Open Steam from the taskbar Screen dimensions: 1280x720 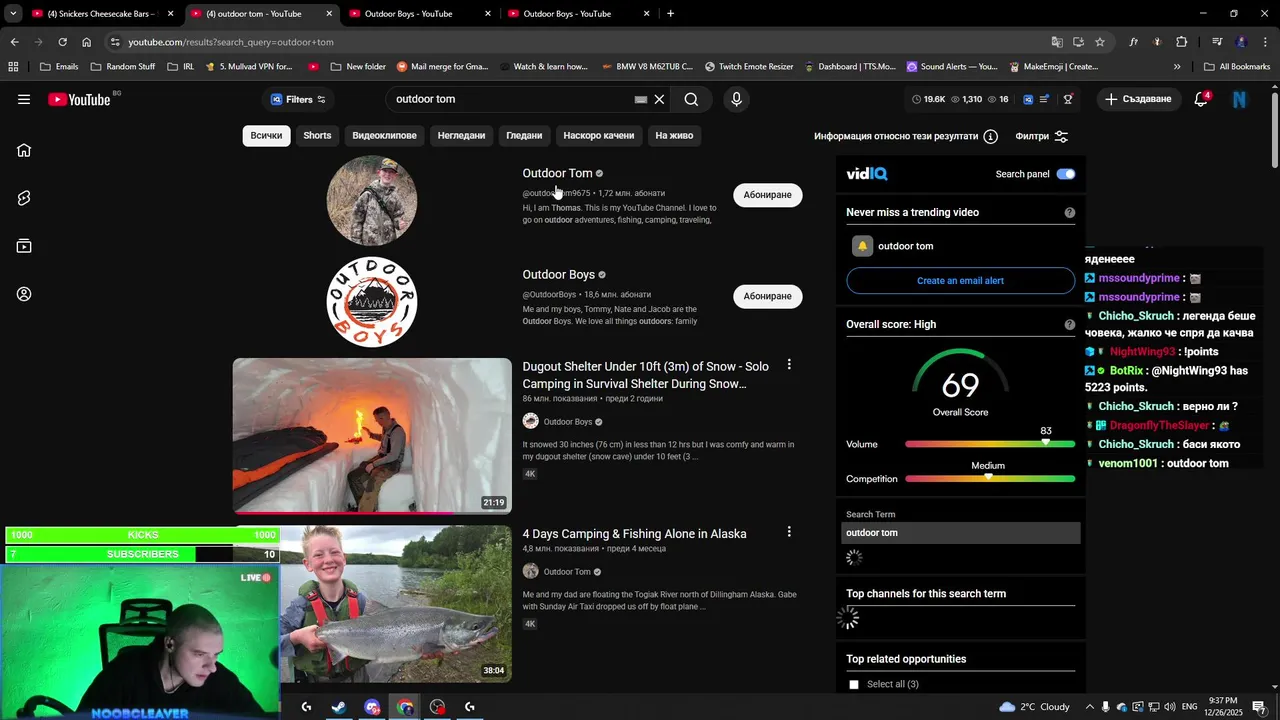[339, 707]
